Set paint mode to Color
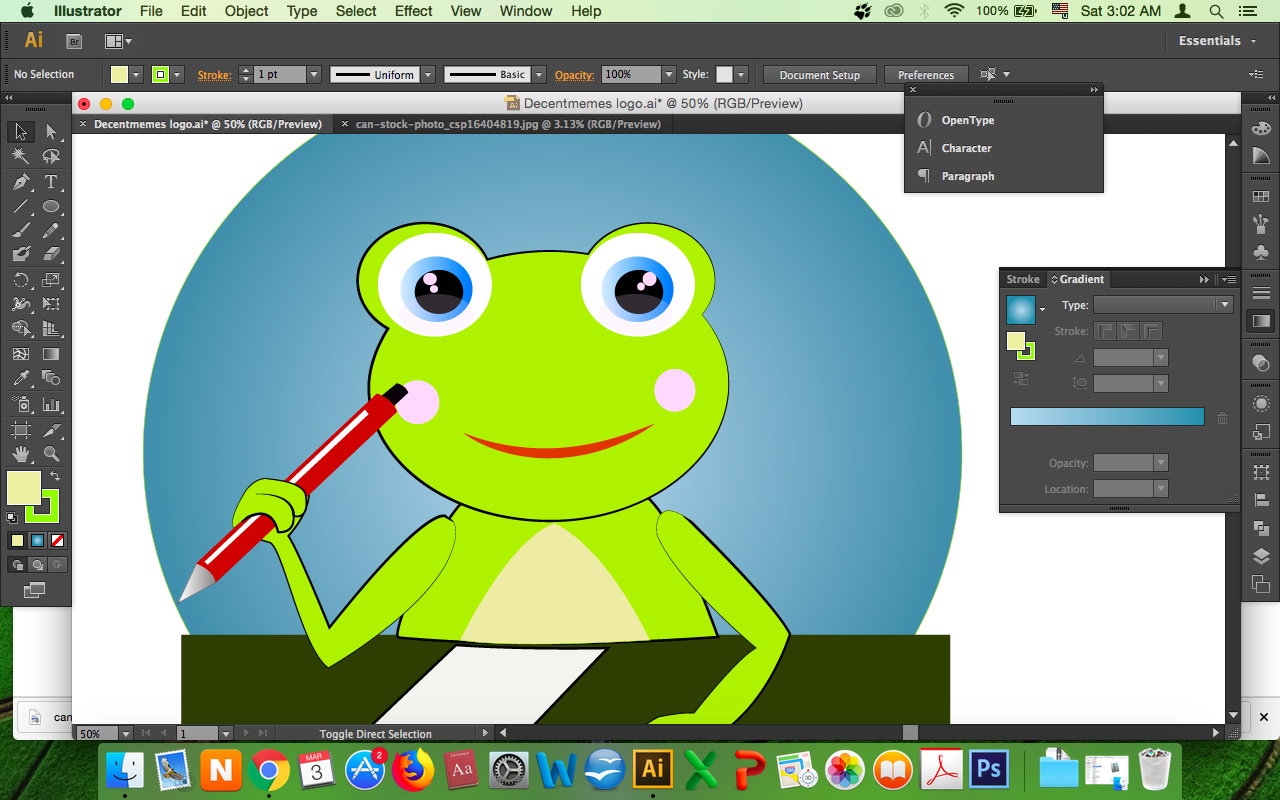The height and width of the screenshot is (800, 1280). 17,541
